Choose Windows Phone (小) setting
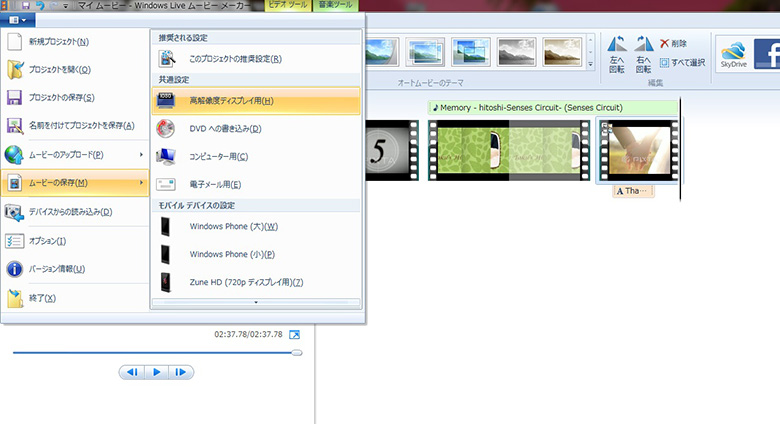Screen dimensions: 780x424 (256, 254)
